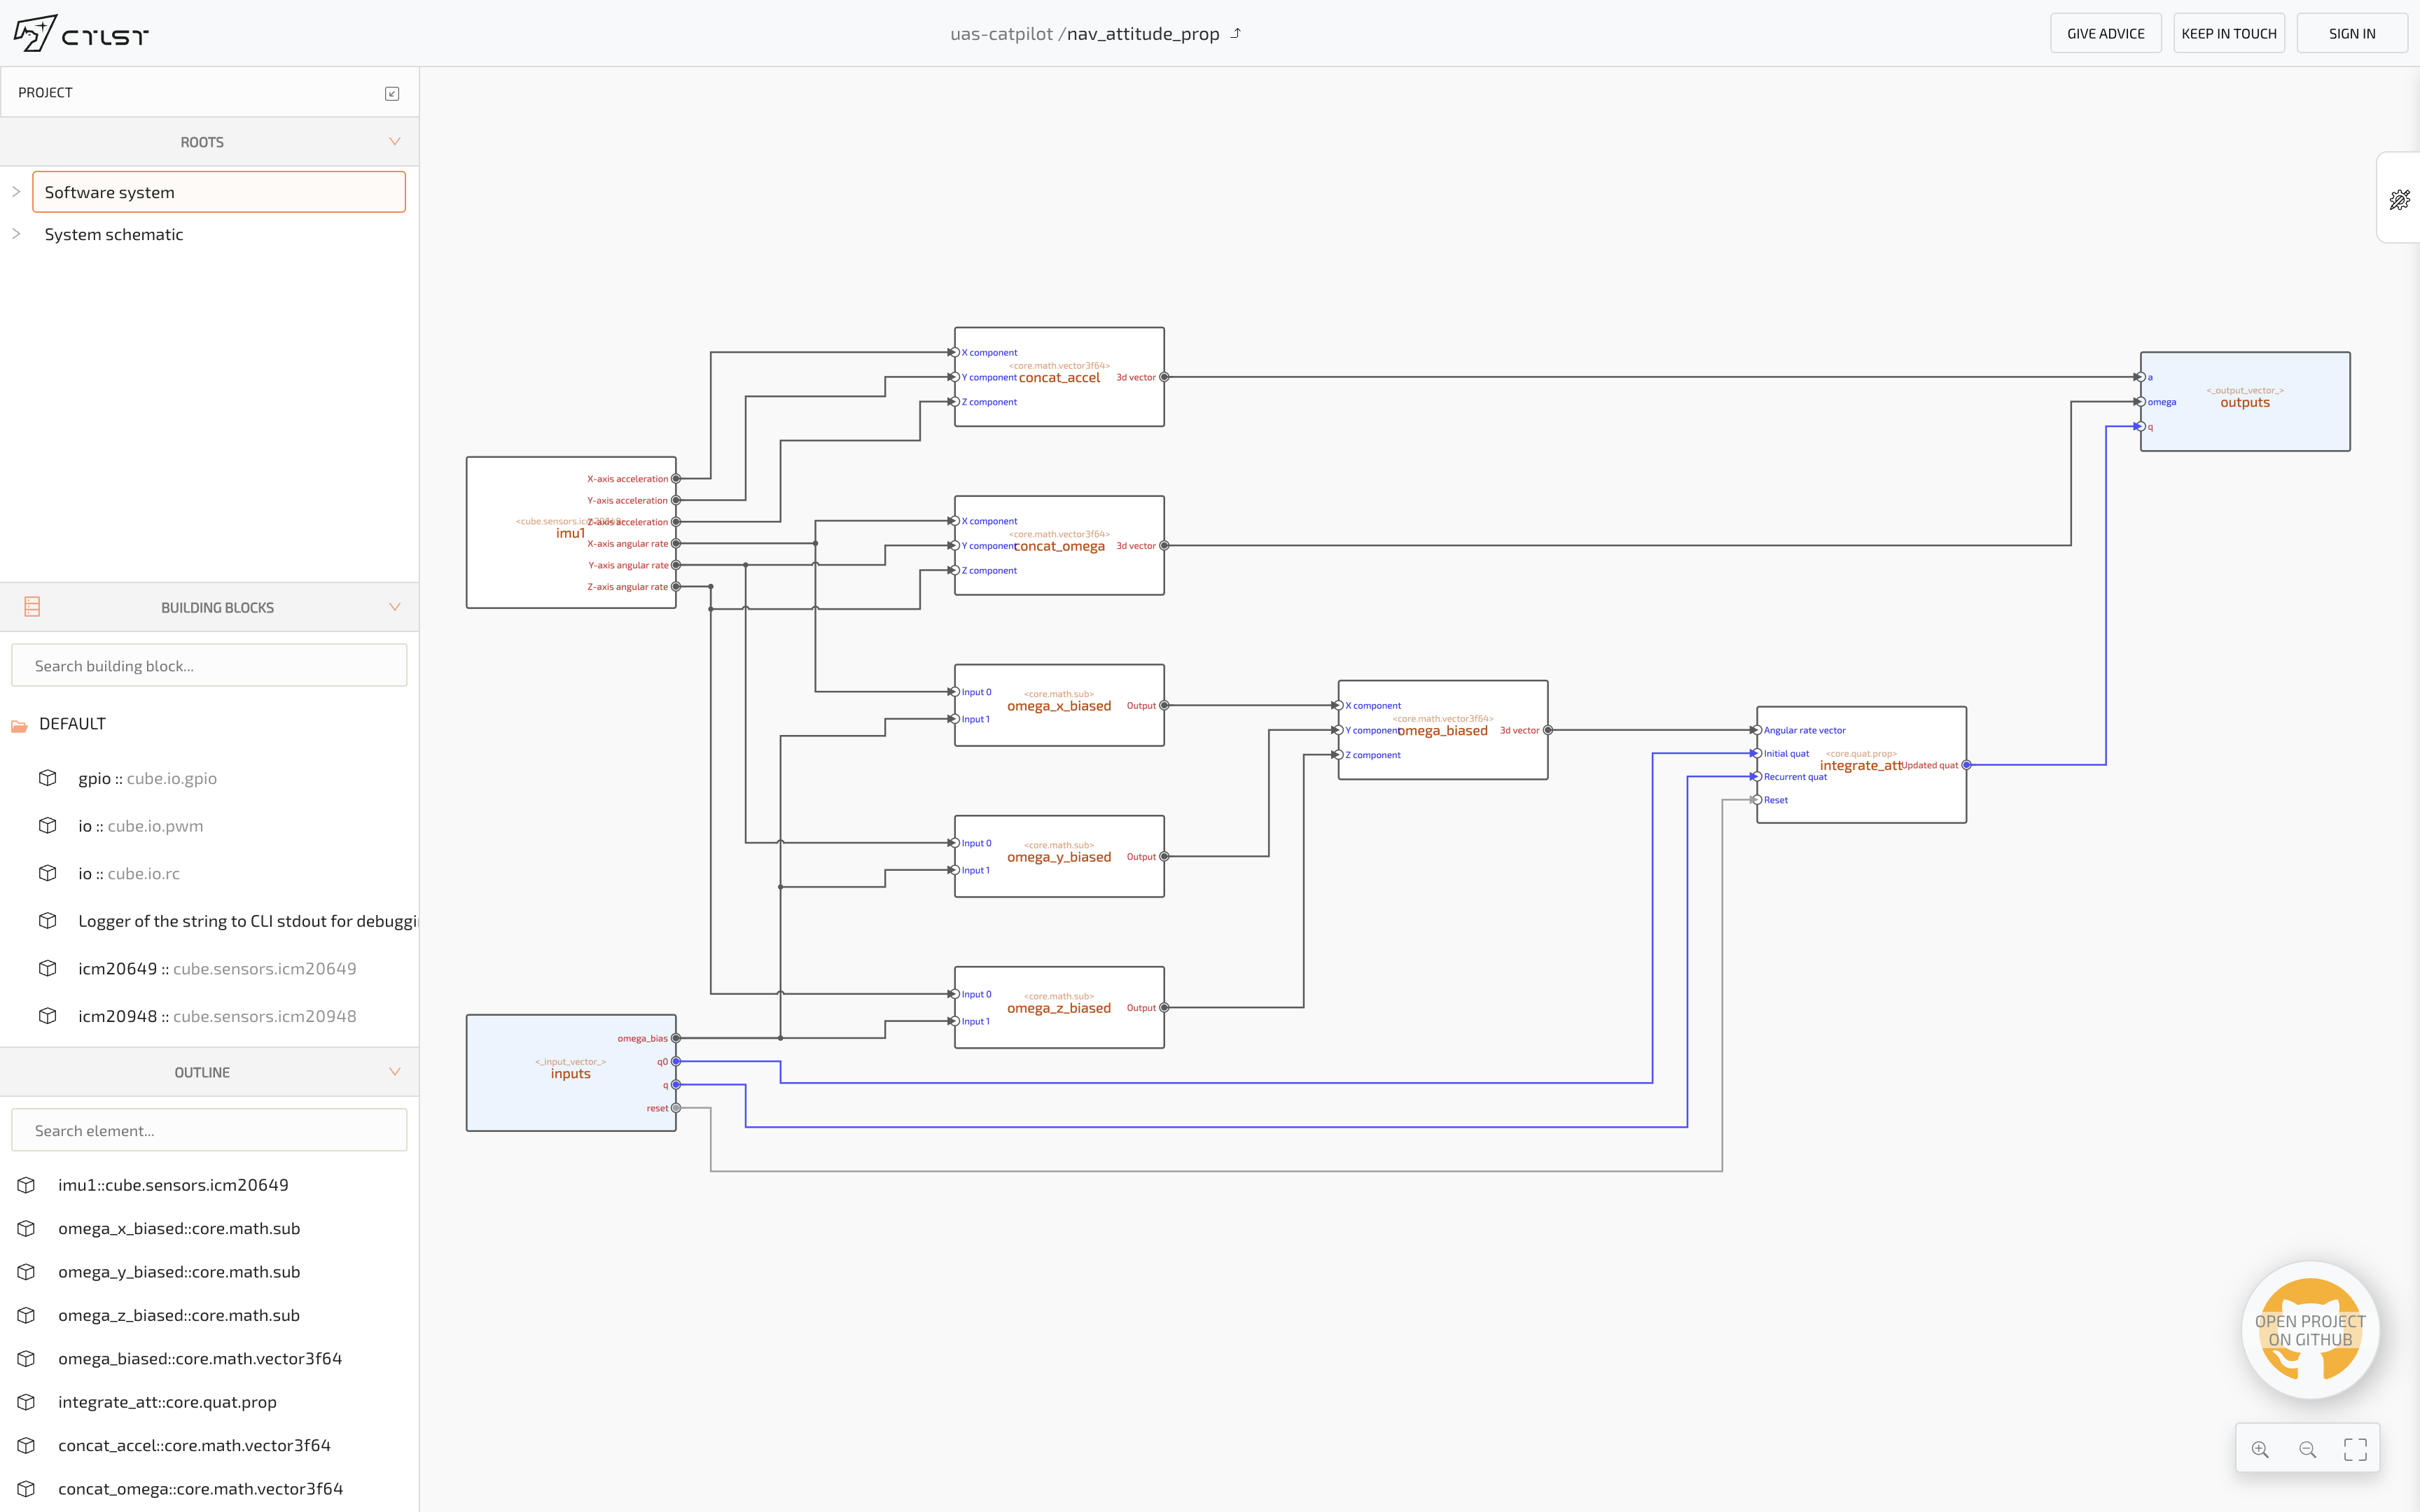
Task: Collapse the ROOTS section chevron
Action: tap(395, 142)
